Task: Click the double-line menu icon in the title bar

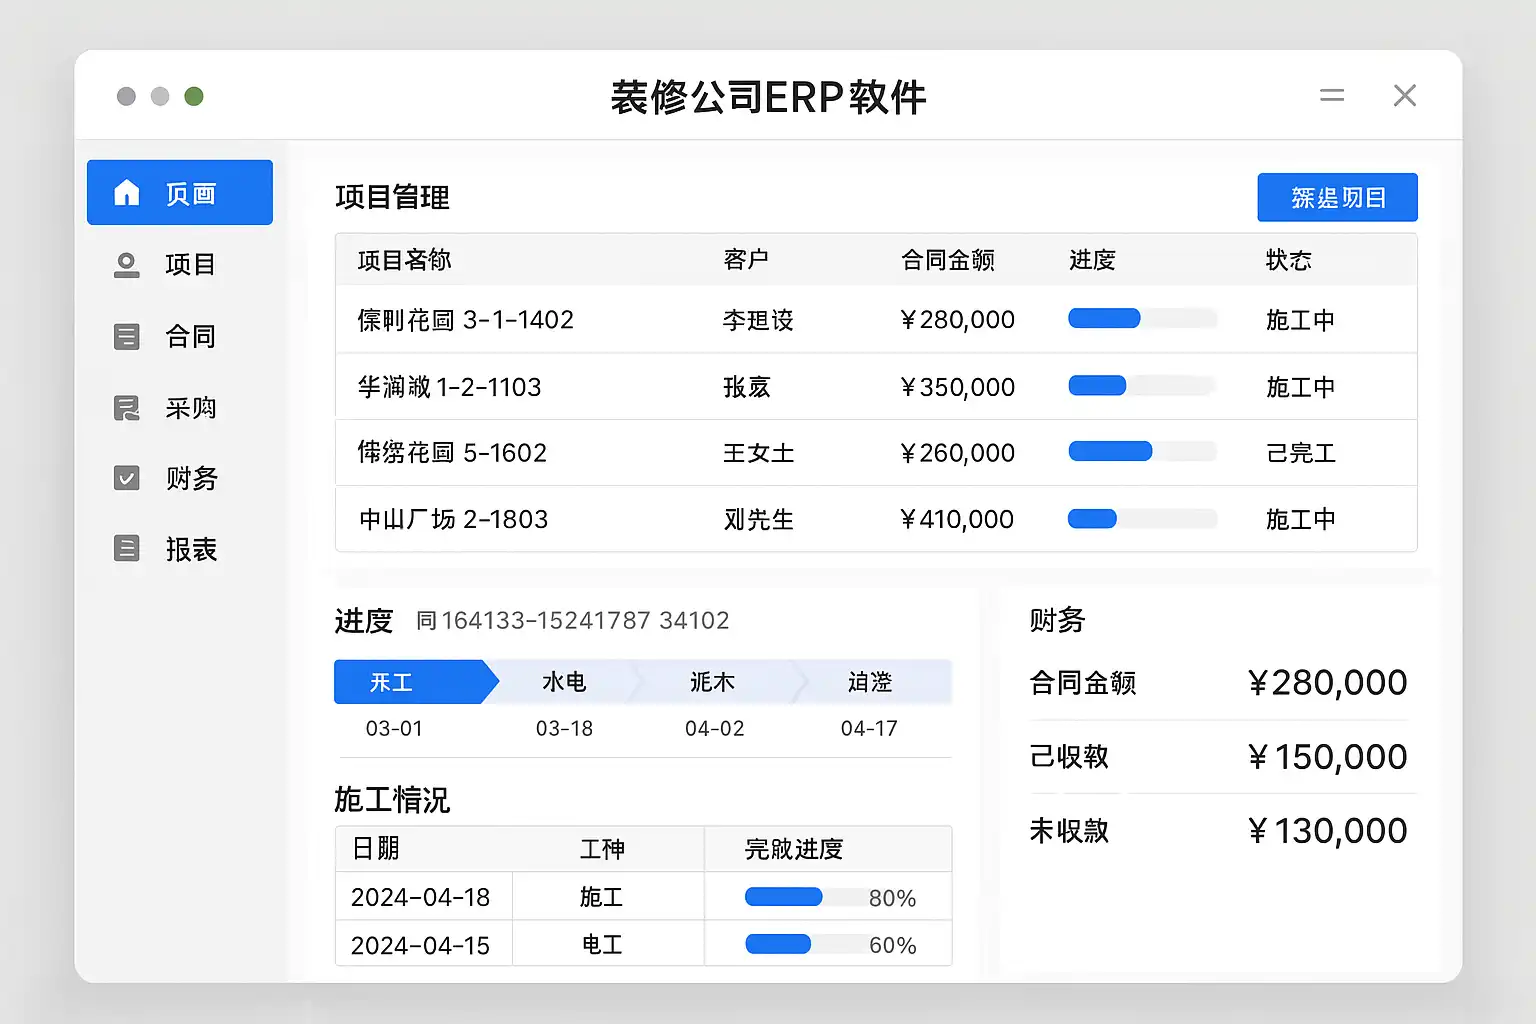Action: coord(1331,96)
